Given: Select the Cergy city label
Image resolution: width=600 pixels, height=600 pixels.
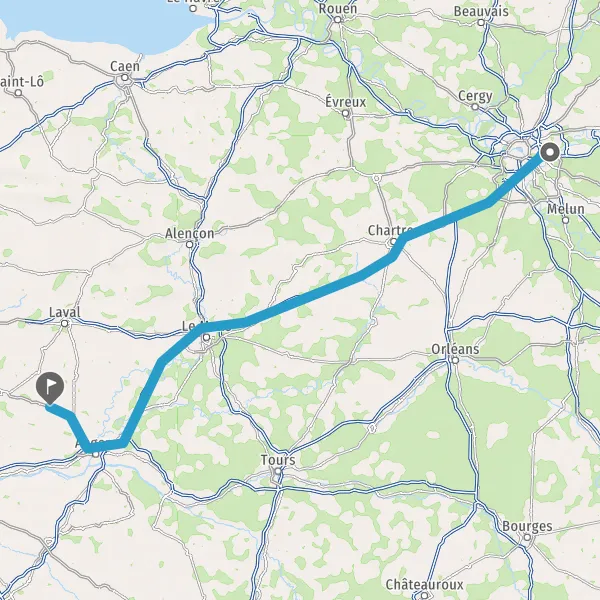Looking at the screenshot, I should click(475, 96).
